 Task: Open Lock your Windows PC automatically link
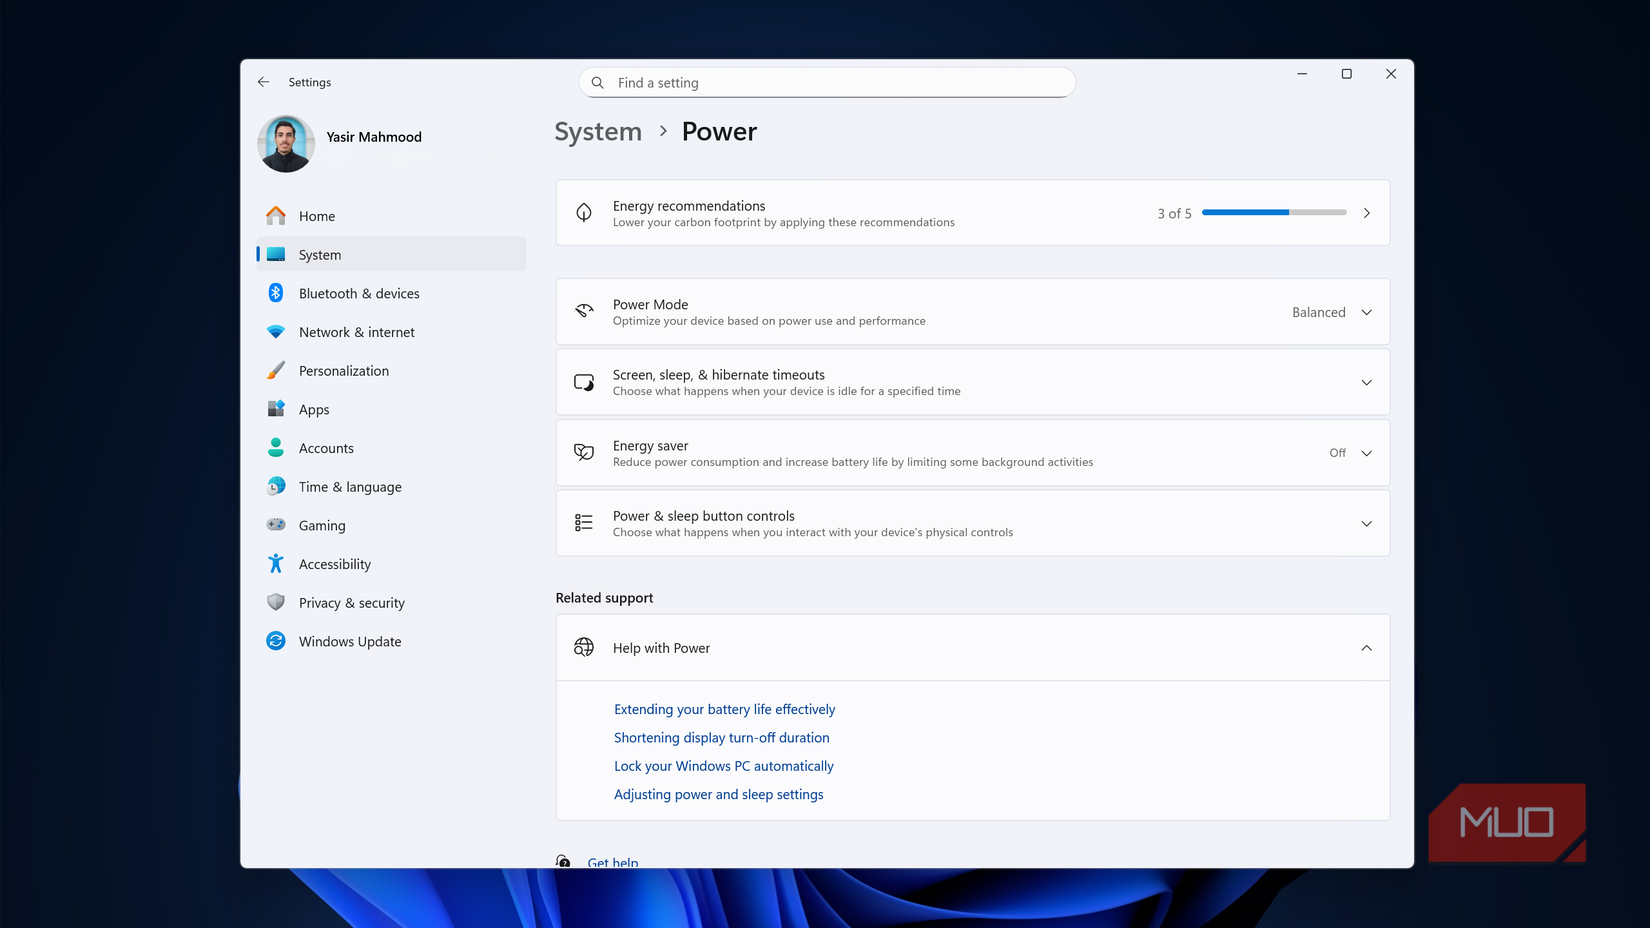click(724, 766)
